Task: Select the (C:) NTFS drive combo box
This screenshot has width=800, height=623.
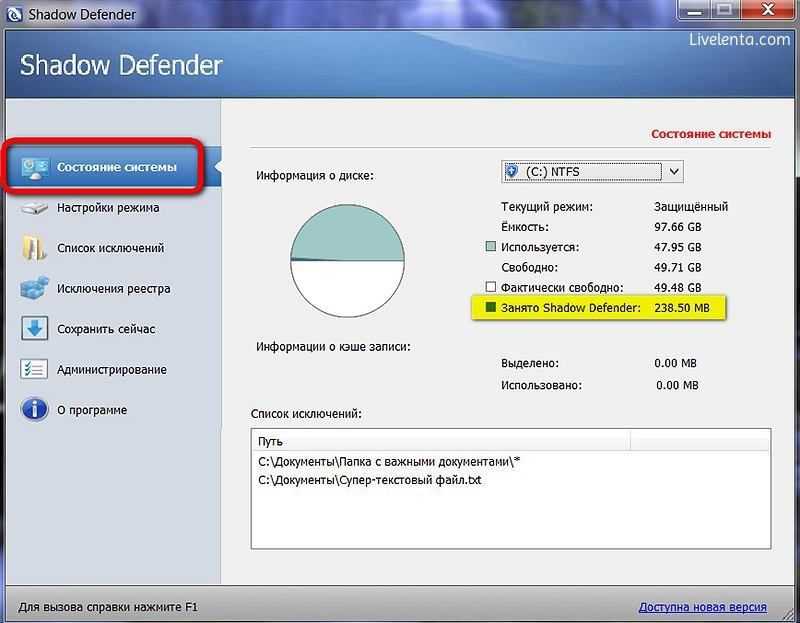Action: coord(592,171)
